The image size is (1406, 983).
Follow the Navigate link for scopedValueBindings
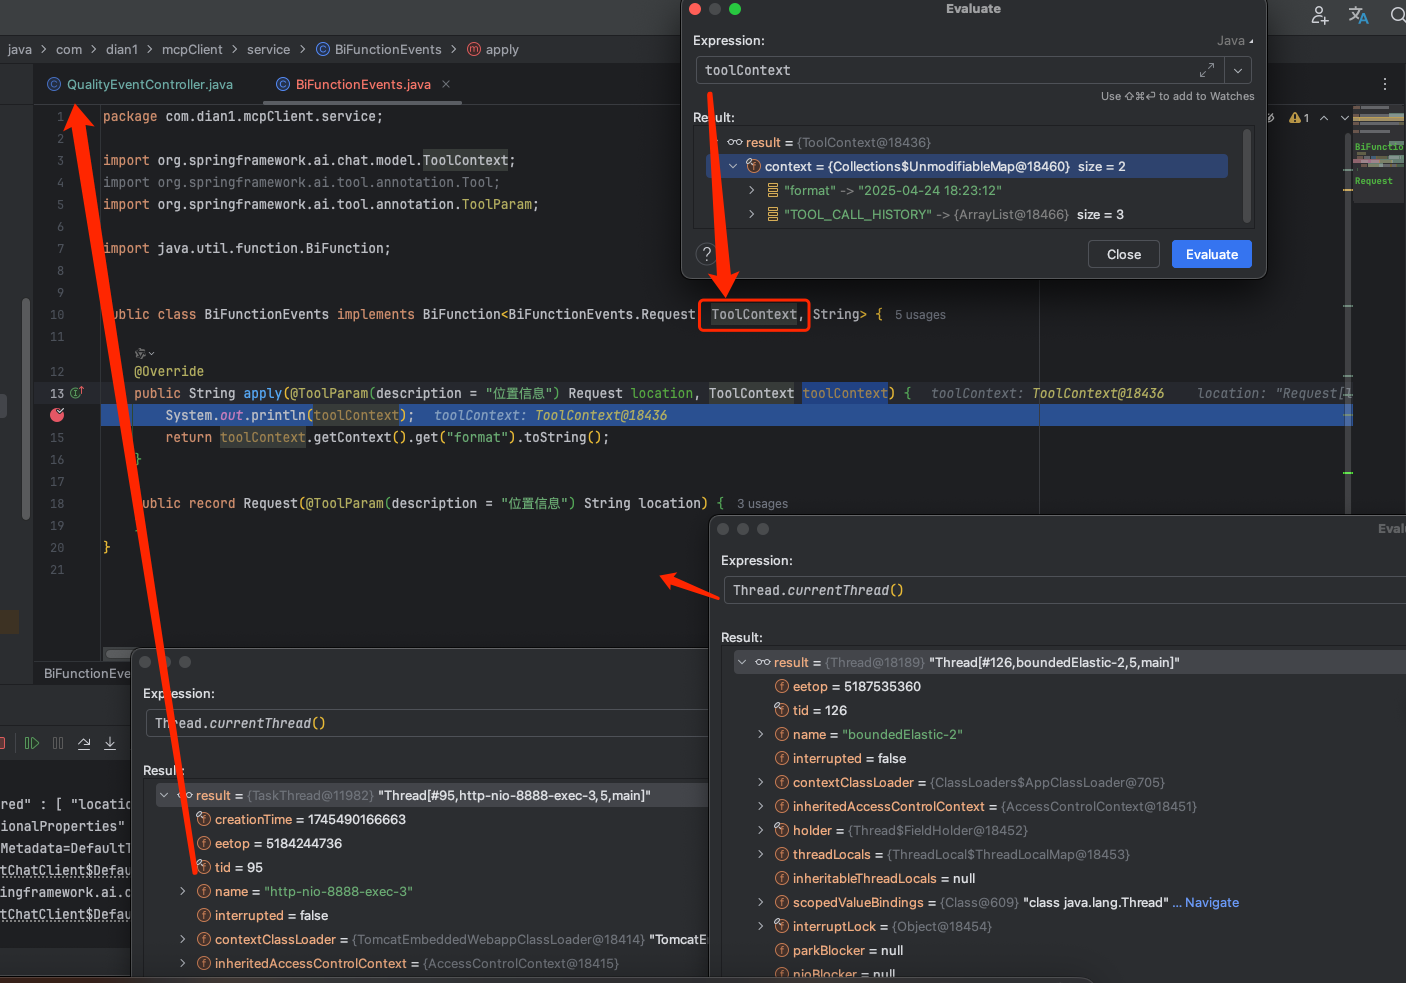pos(1211,902)
